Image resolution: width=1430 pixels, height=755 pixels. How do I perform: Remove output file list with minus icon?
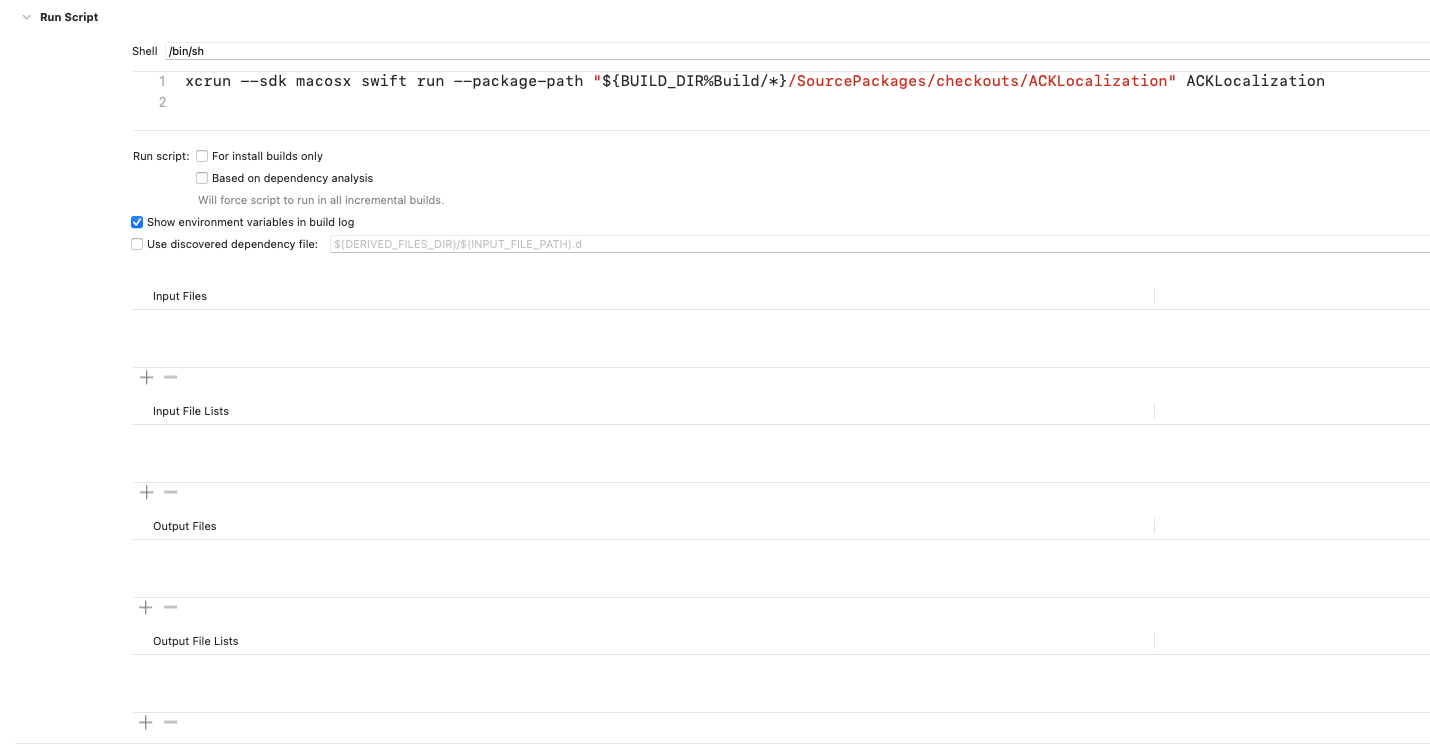[171, 722]
